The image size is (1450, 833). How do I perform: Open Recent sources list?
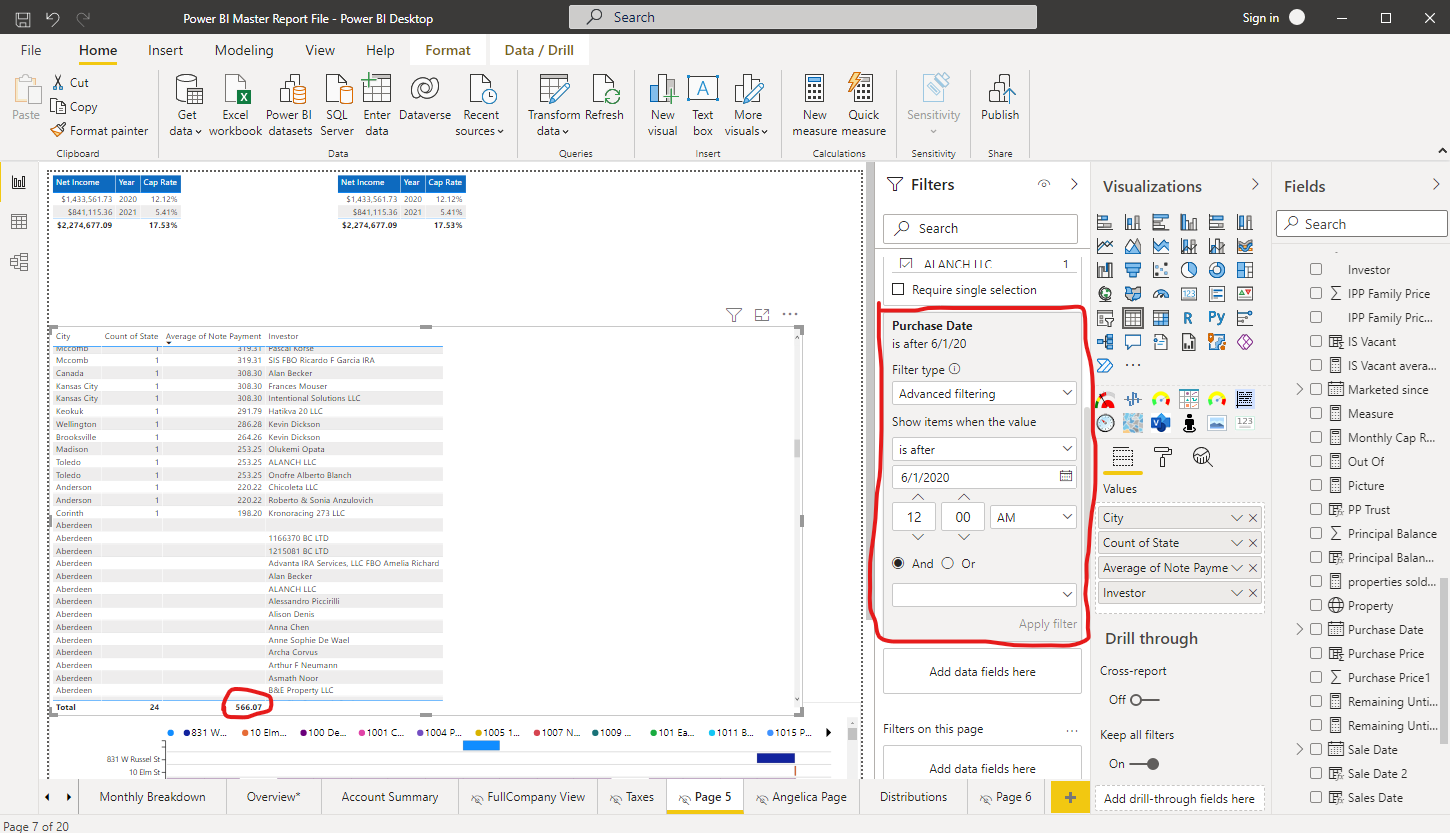[481, 105]
